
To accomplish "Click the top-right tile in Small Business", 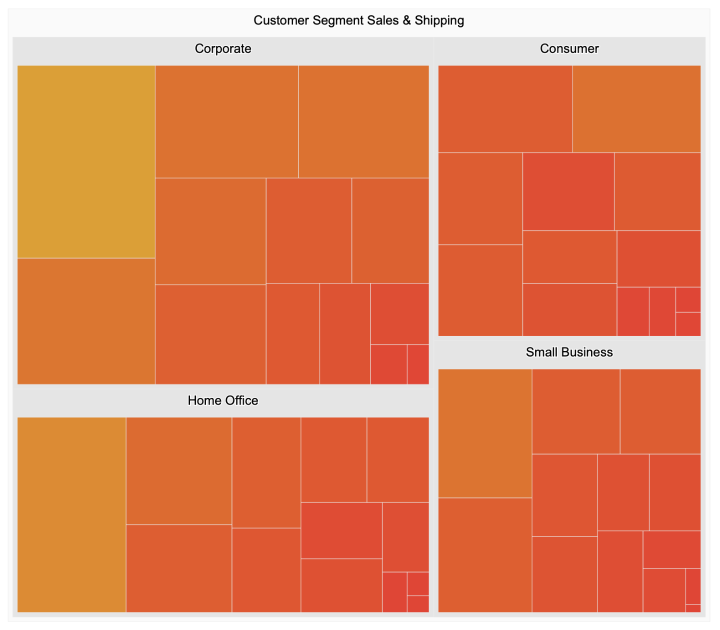I will click(660, 410).
